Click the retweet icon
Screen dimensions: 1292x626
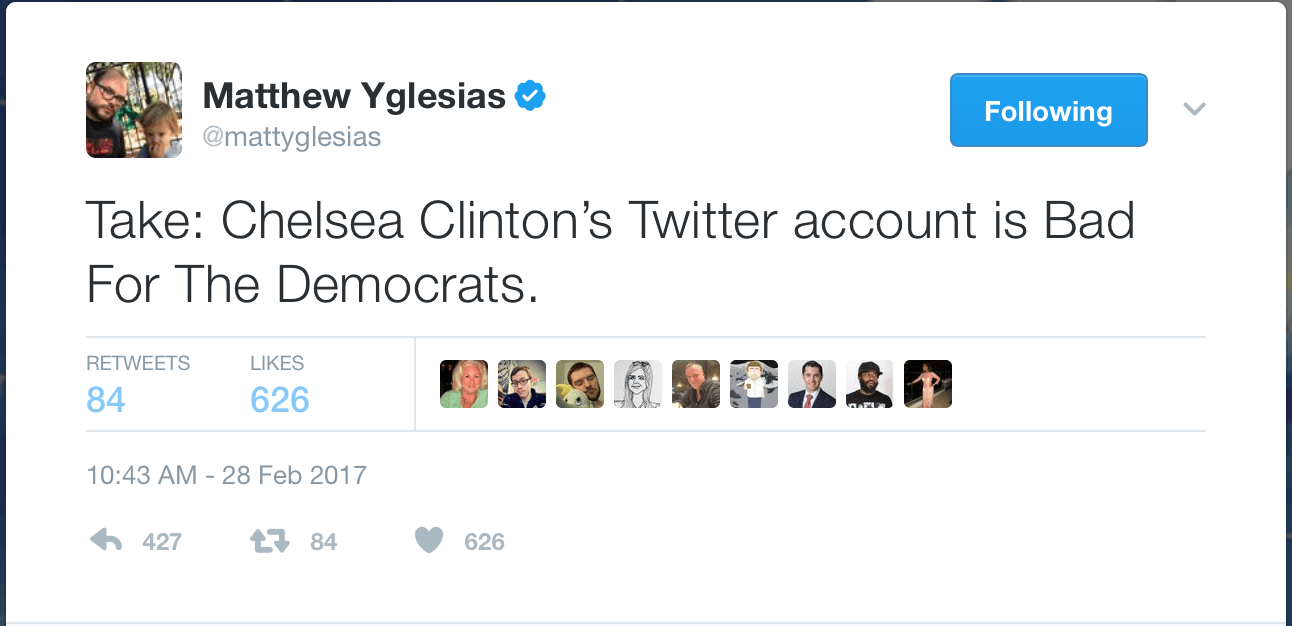point(269,541)
